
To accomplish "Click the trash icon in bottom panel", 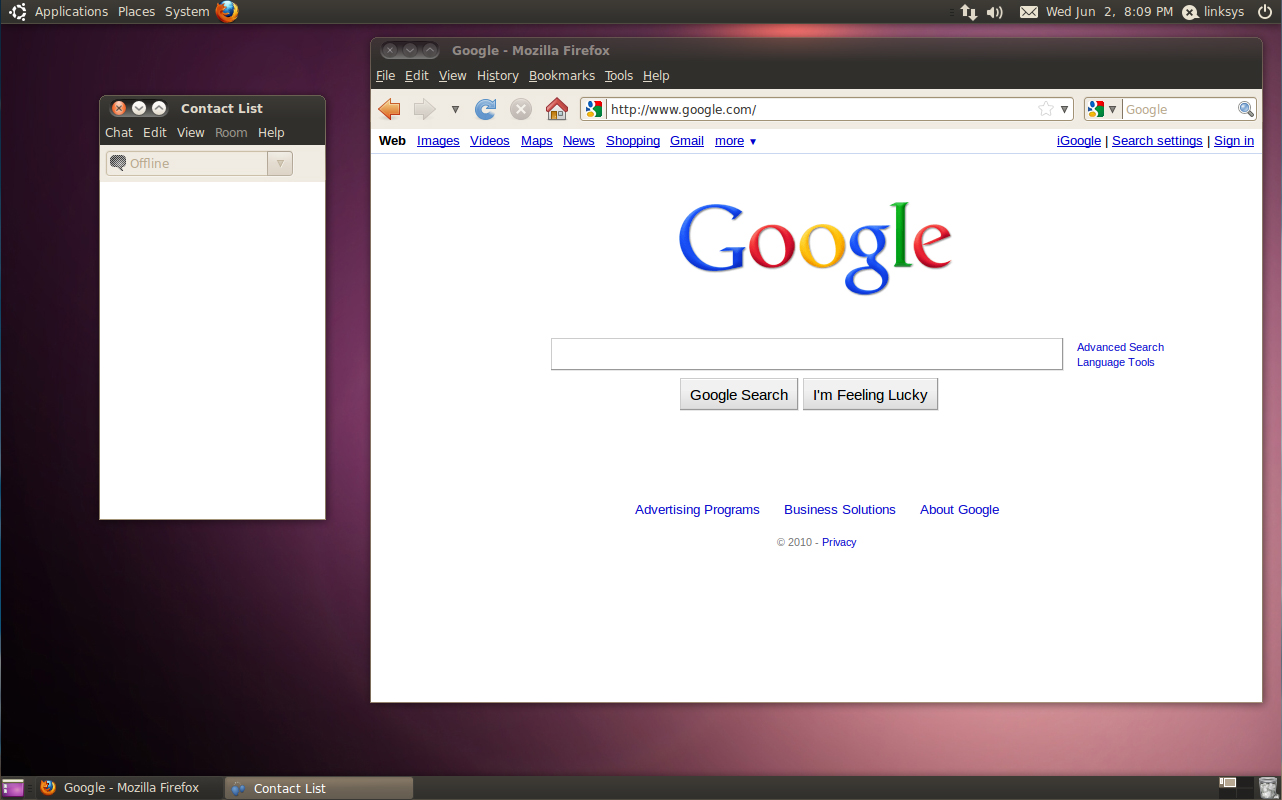I will point(1267,788).
